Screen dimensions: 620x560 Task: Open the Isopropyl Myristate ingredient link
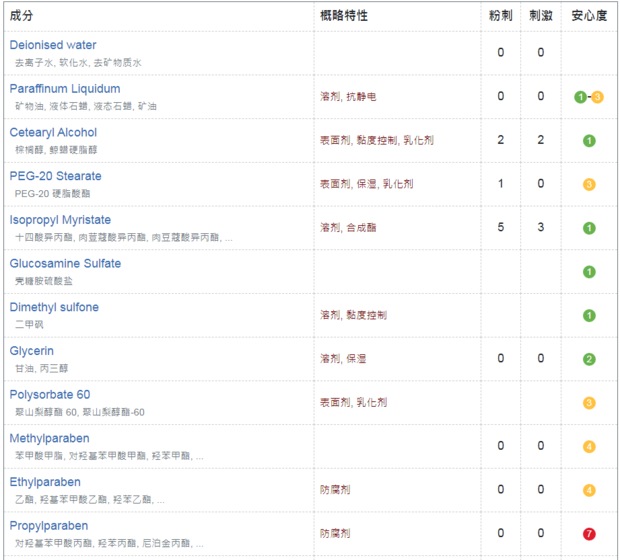60,220
